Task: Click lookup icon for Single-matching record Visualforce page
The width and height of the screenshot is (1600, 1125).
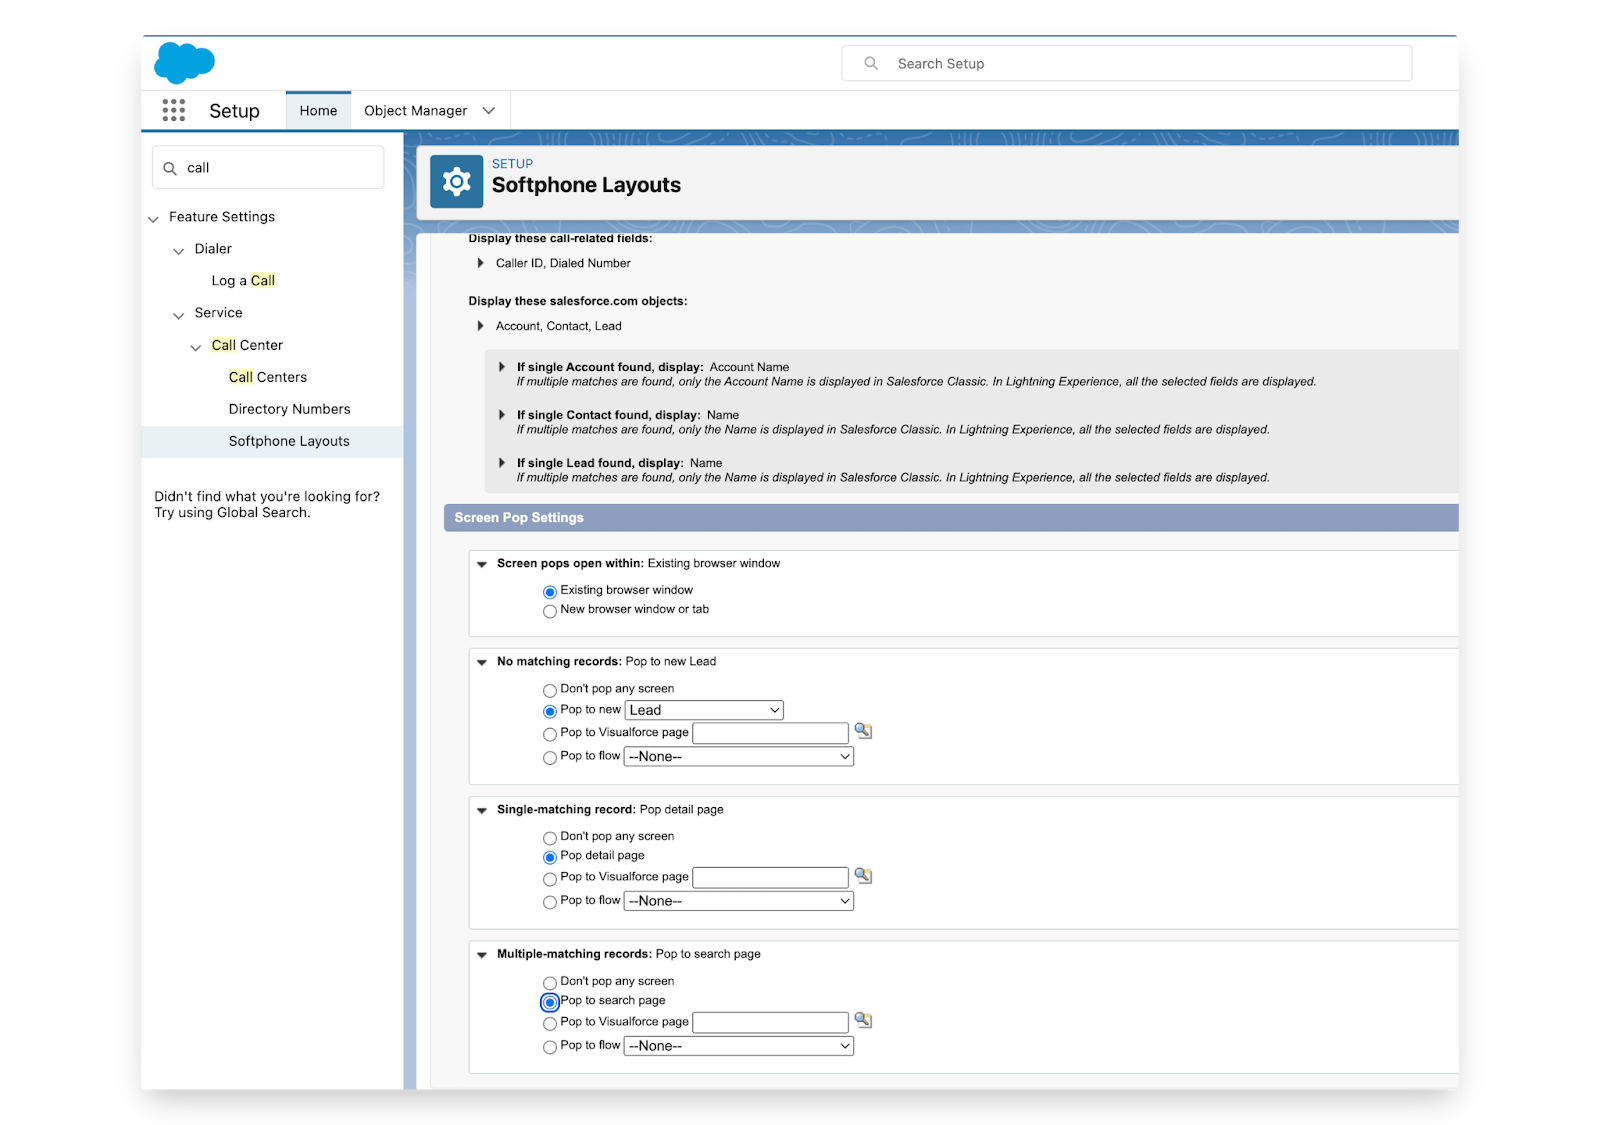Action: [863, 876]
